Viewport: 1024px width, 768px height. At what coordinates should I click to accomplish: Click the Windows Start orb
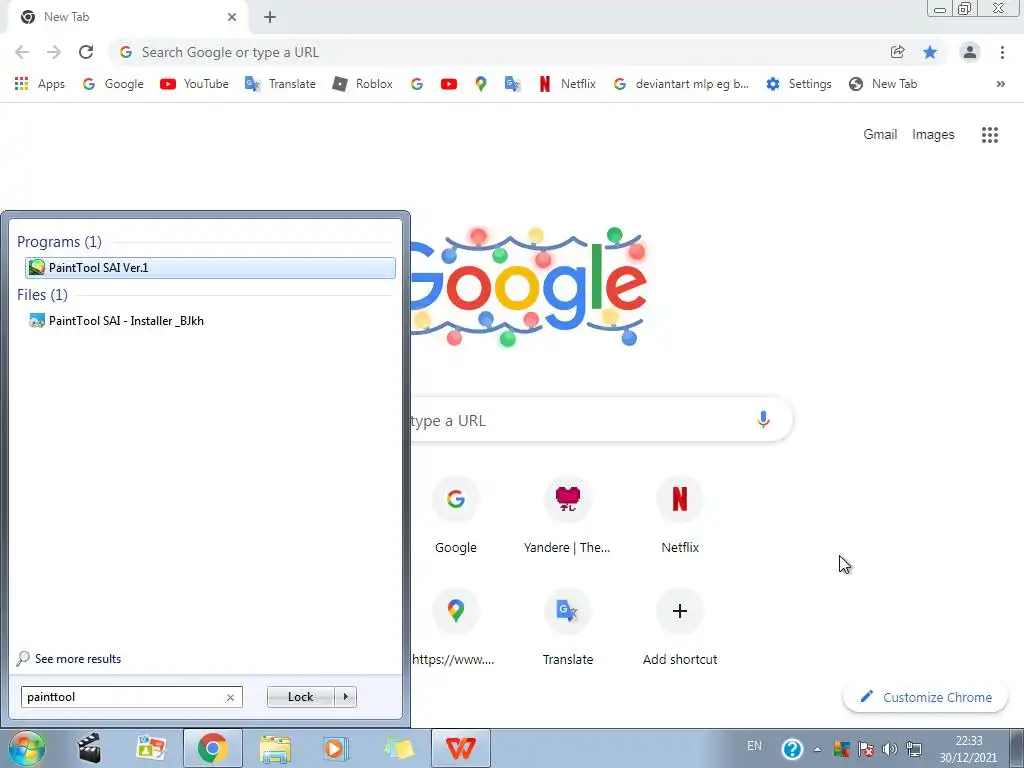(x=26, y=748)
